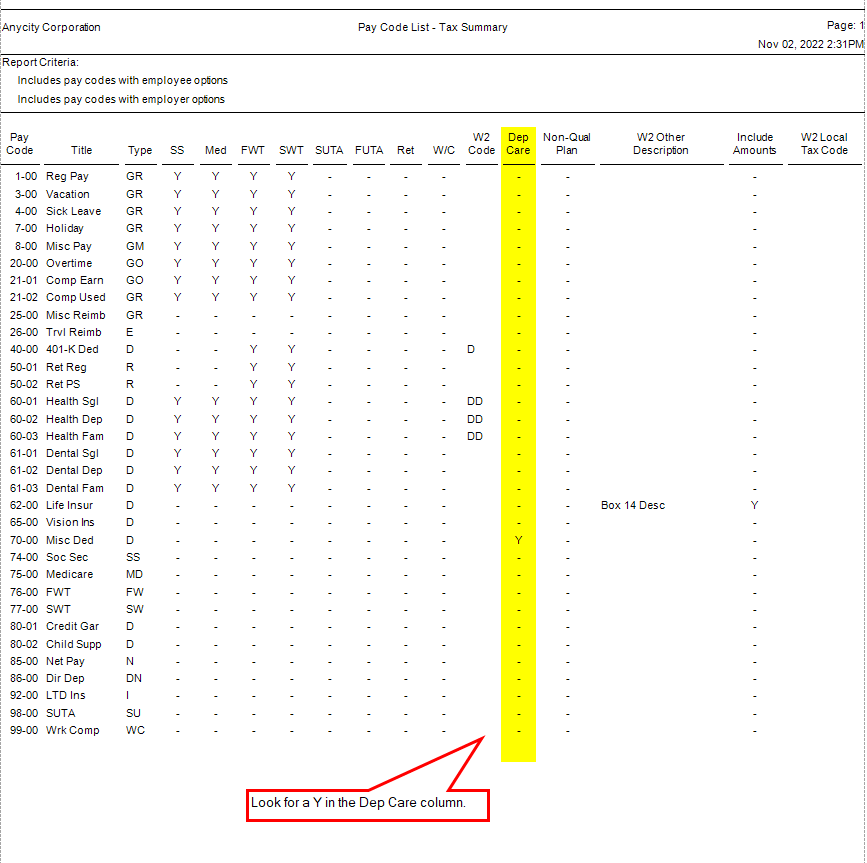Click the 'Ret' column header
The width and height of the screenshot is (867, 863).
coord(405,150)
